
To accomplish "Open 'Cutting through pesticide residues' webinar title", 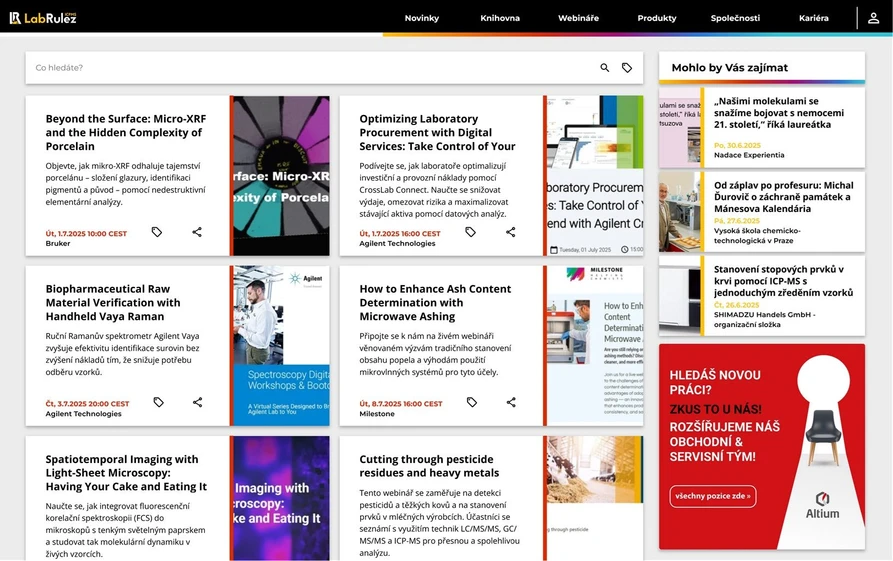I will (429, 466).
